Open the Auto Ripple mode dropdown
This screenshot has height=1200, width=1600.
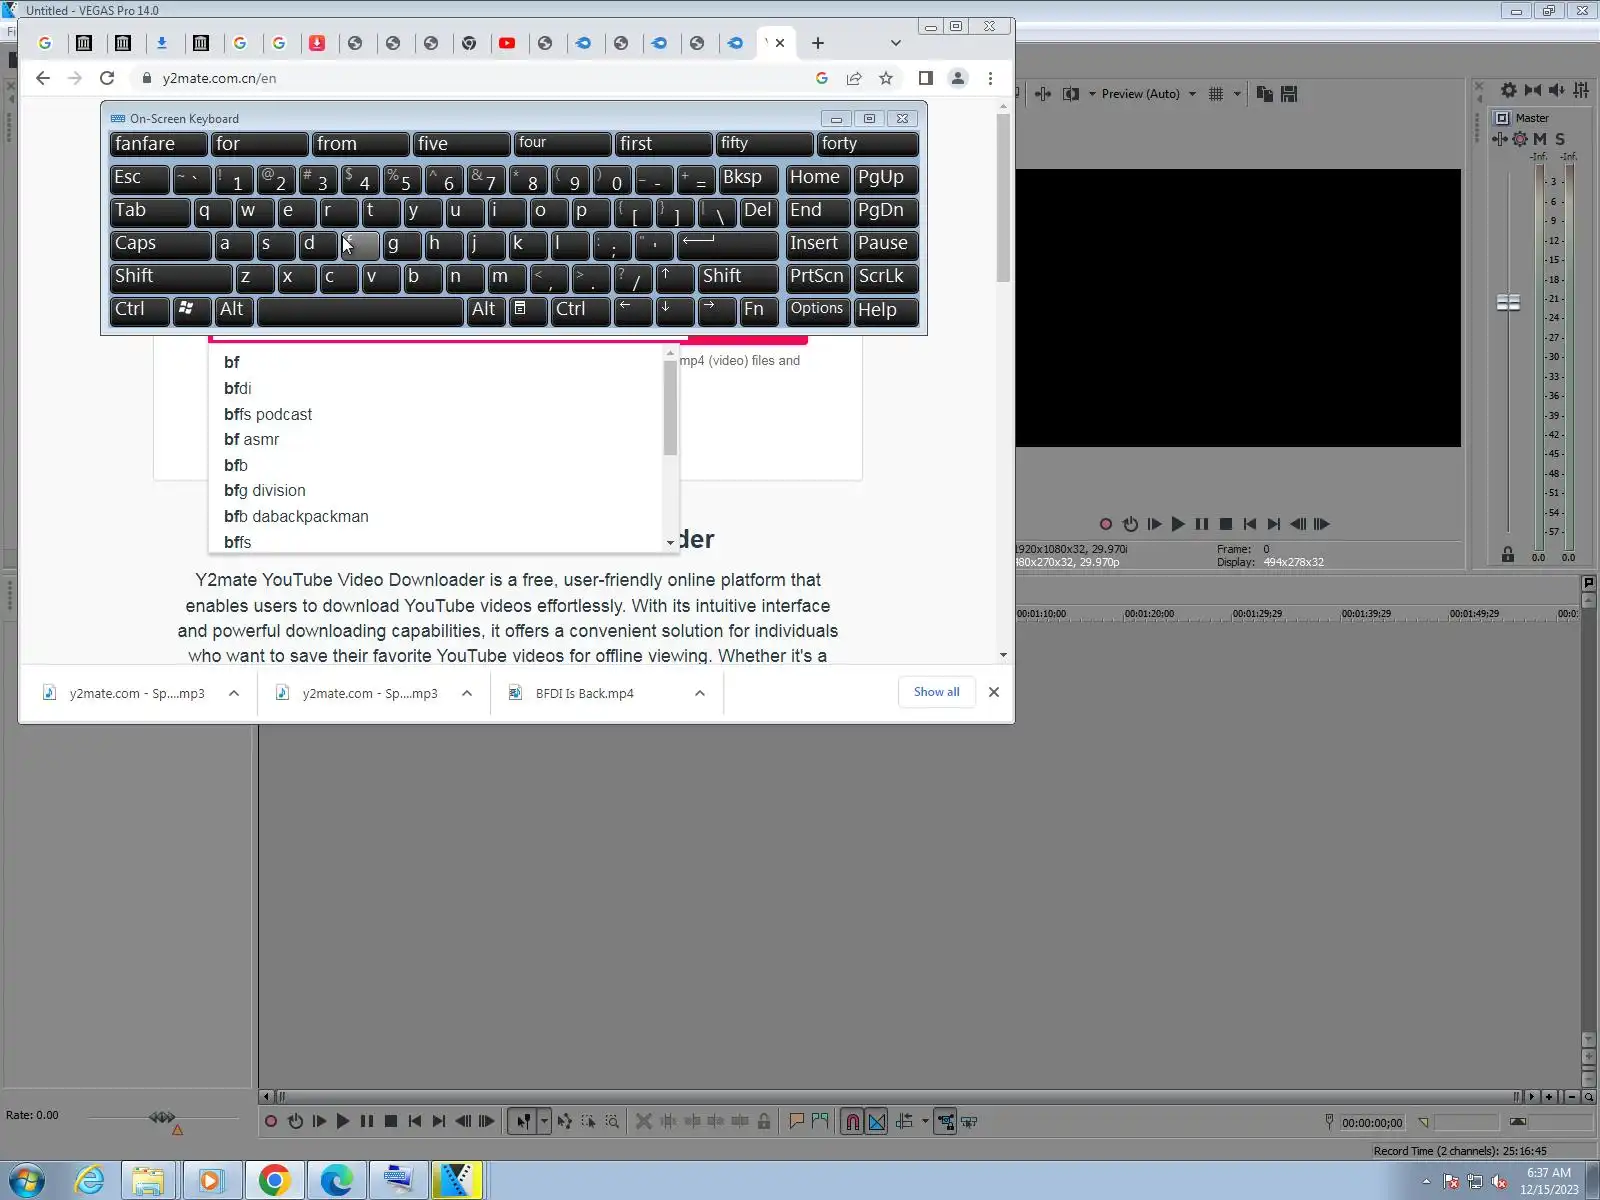925,1122
